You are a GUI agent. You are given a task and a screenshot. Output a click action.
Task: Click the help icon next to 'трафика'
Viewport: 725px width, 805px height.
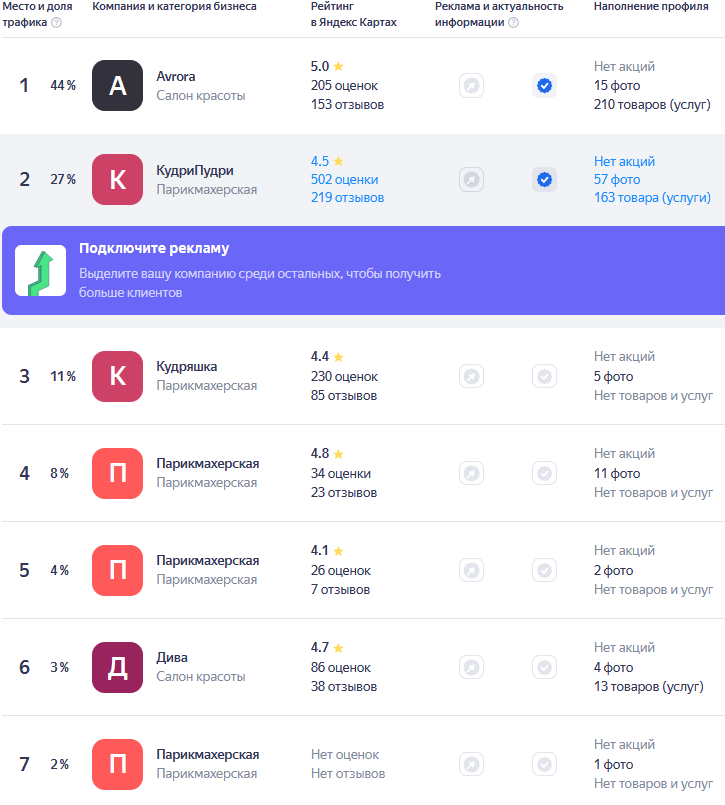tap(56, 23)
